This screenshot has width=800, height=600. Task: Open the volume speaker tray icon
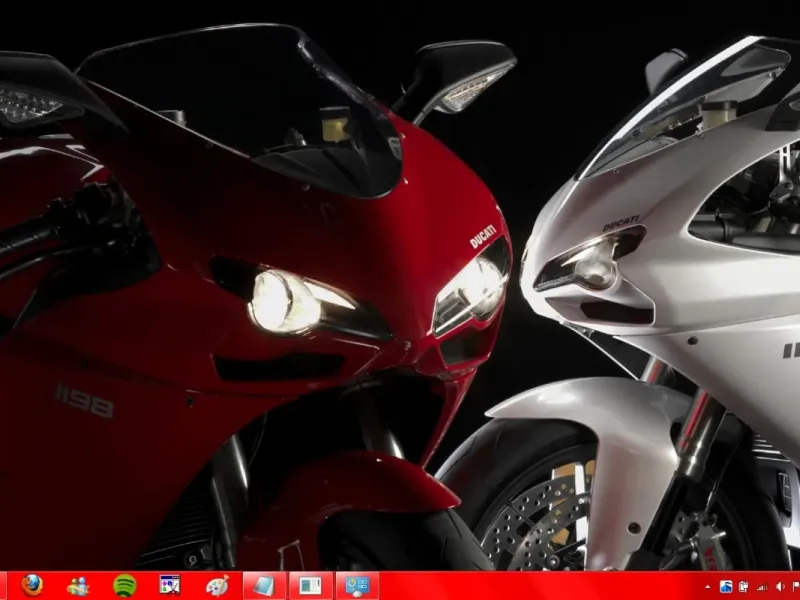778,586
